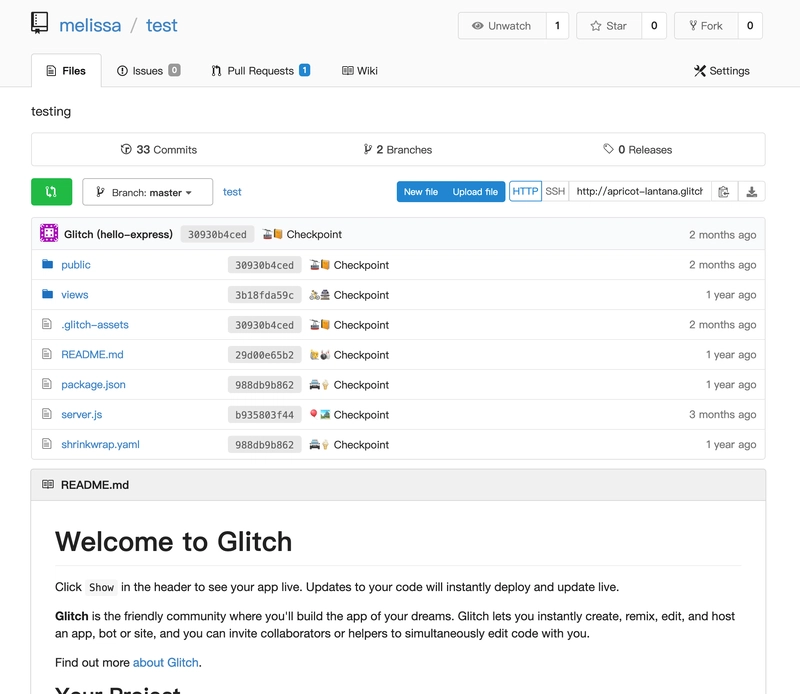Image resolution: width=800 pixels, height=694 pixels.
Task: Click the Upload file button
Action: coord(475,192)
